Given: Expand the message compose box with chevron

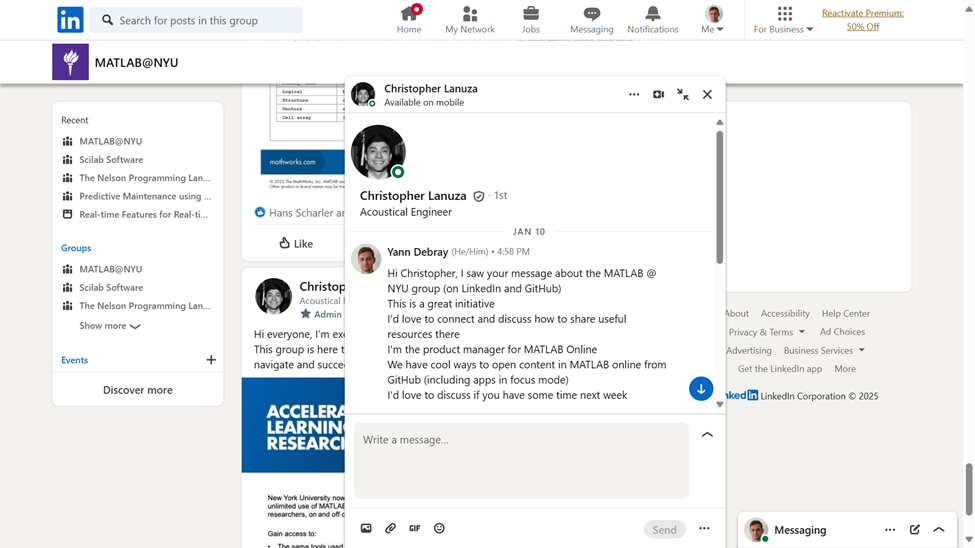Looking at the screenshot, I should click(707, 435).
